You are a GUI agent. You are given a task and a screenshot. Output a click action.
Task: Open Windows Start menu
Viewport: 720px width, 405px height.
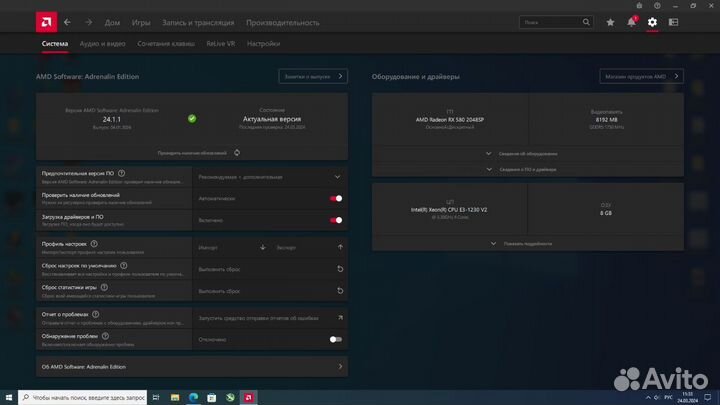point(9,397)
